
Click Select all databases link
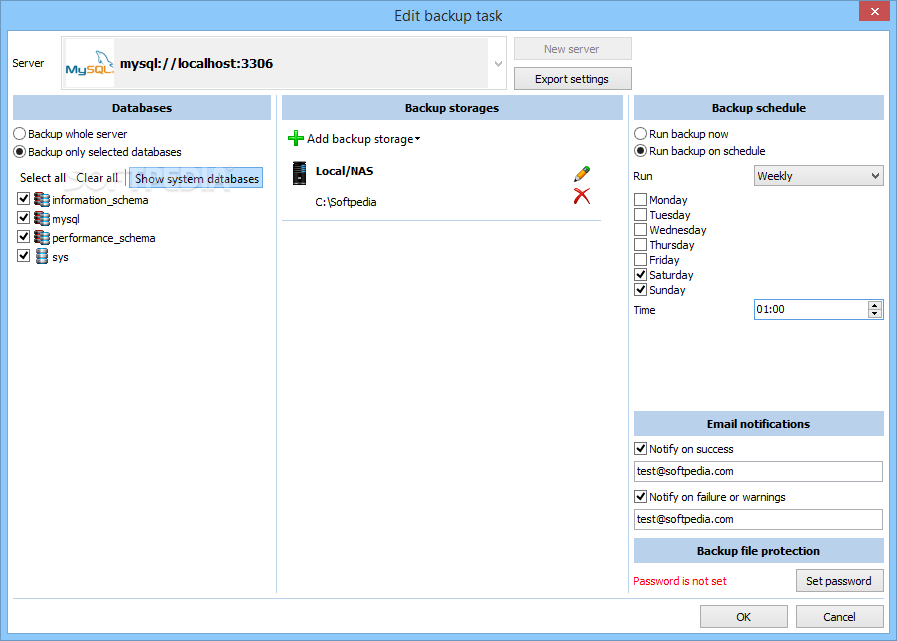(x=43, y=178)
